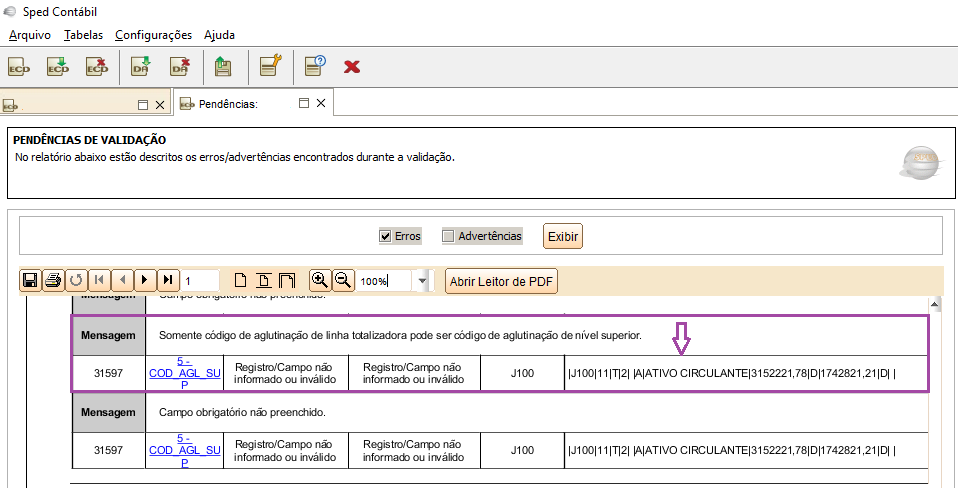Click Abrir Leitor de PDF button

[x=501, y=282]
